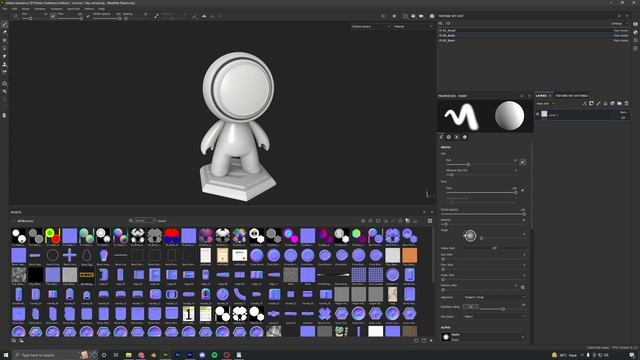
Task: Select 01_Head texture set row
Action: [x=533, y=31]
